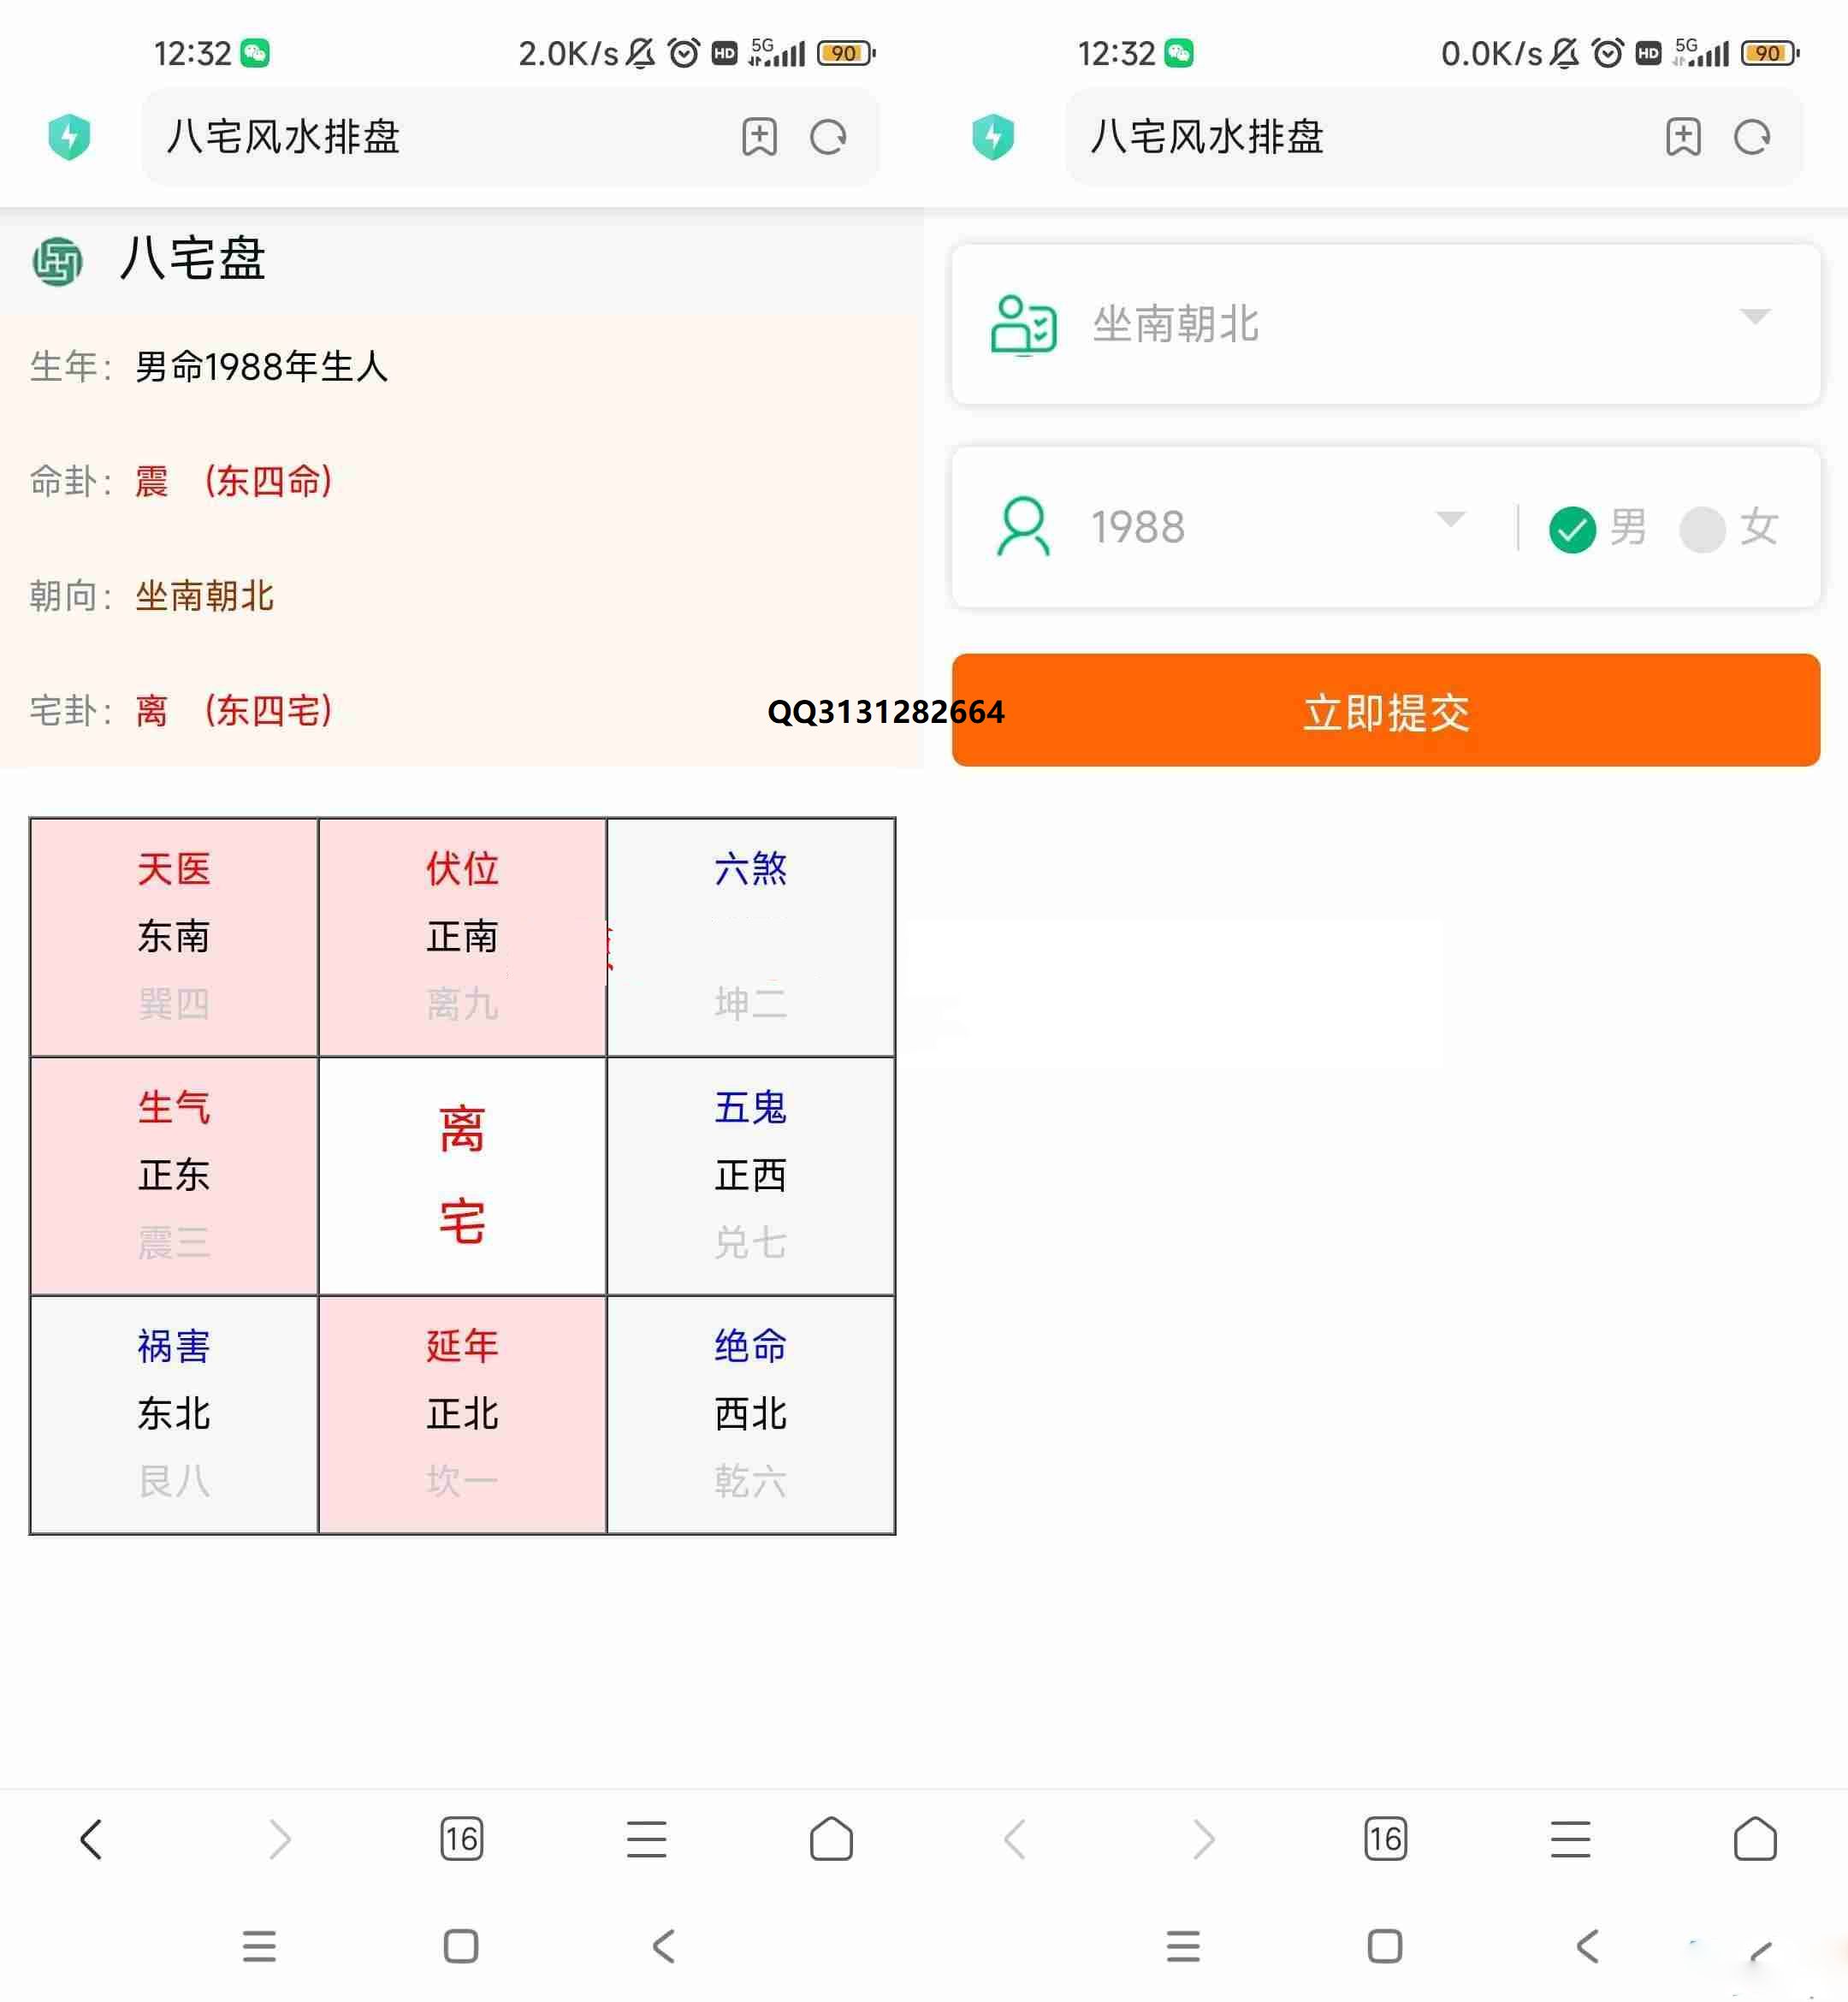Select the 女 gender radio option
Screen dimensions: 1848x2002
1729,528
